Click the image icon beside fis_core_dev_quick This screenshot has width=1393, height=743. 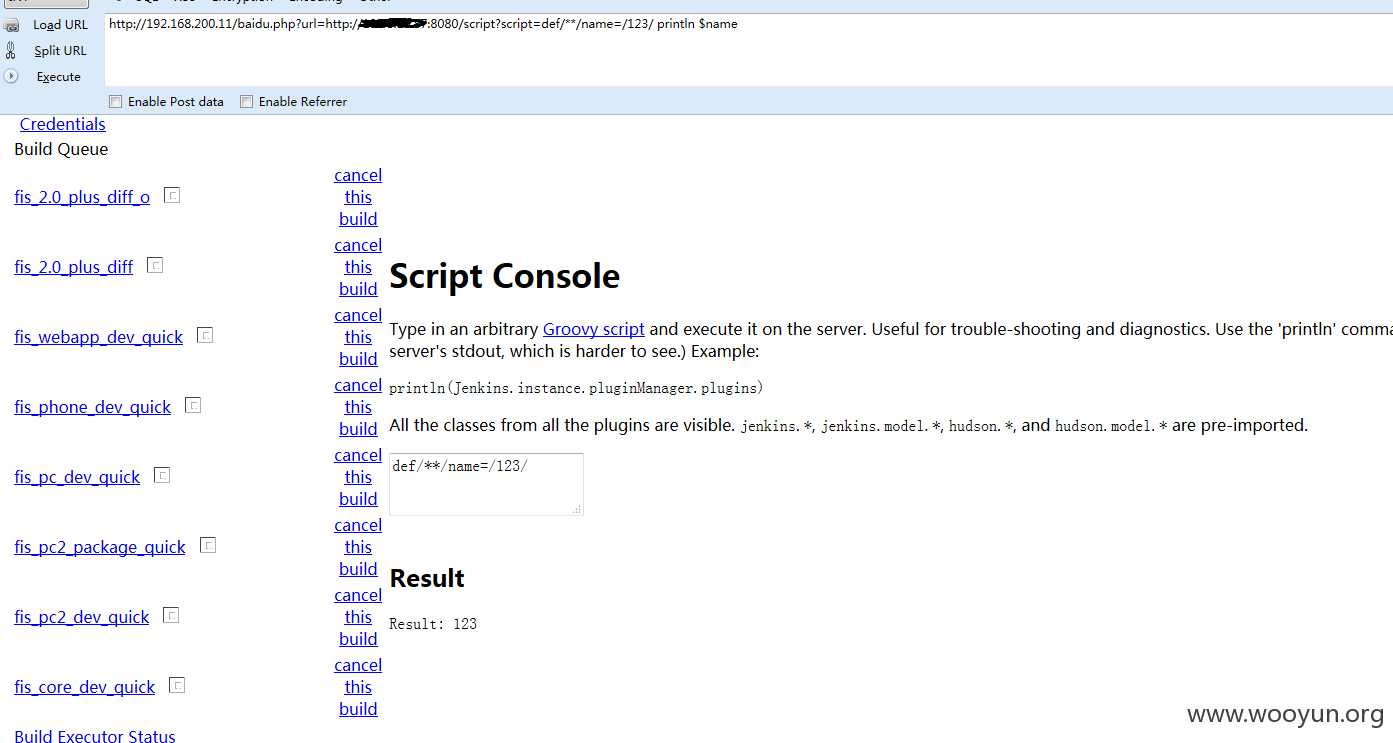pyautogui.click(x=177, y=685)
